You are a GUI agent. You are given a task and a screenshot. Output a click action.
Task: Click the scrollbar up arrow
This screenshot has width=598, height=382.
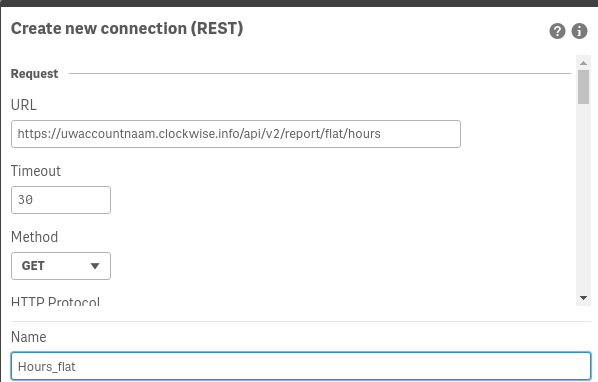(x=583, y=63)
